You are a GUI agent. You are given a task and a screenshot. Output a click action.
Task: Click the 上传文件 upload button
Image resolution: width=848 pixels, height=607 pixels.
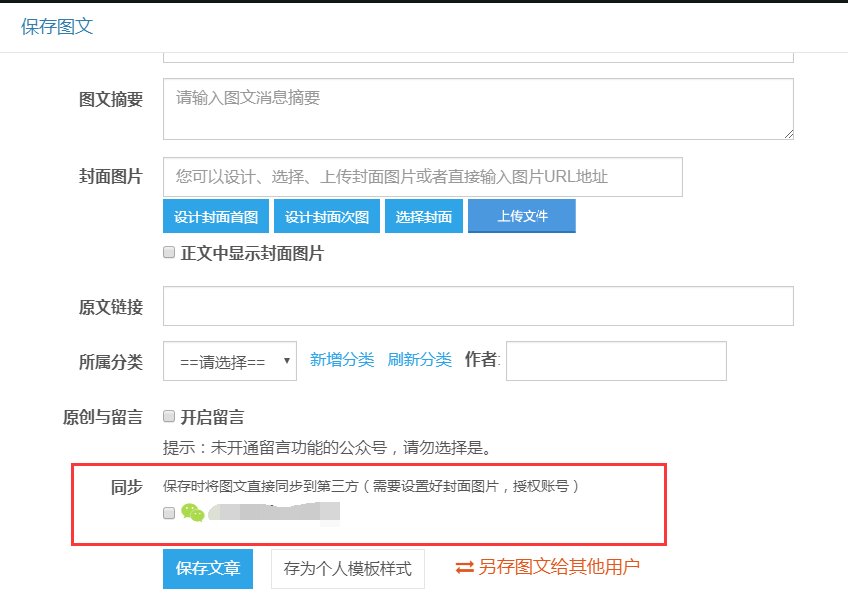(x=521, y=215)
